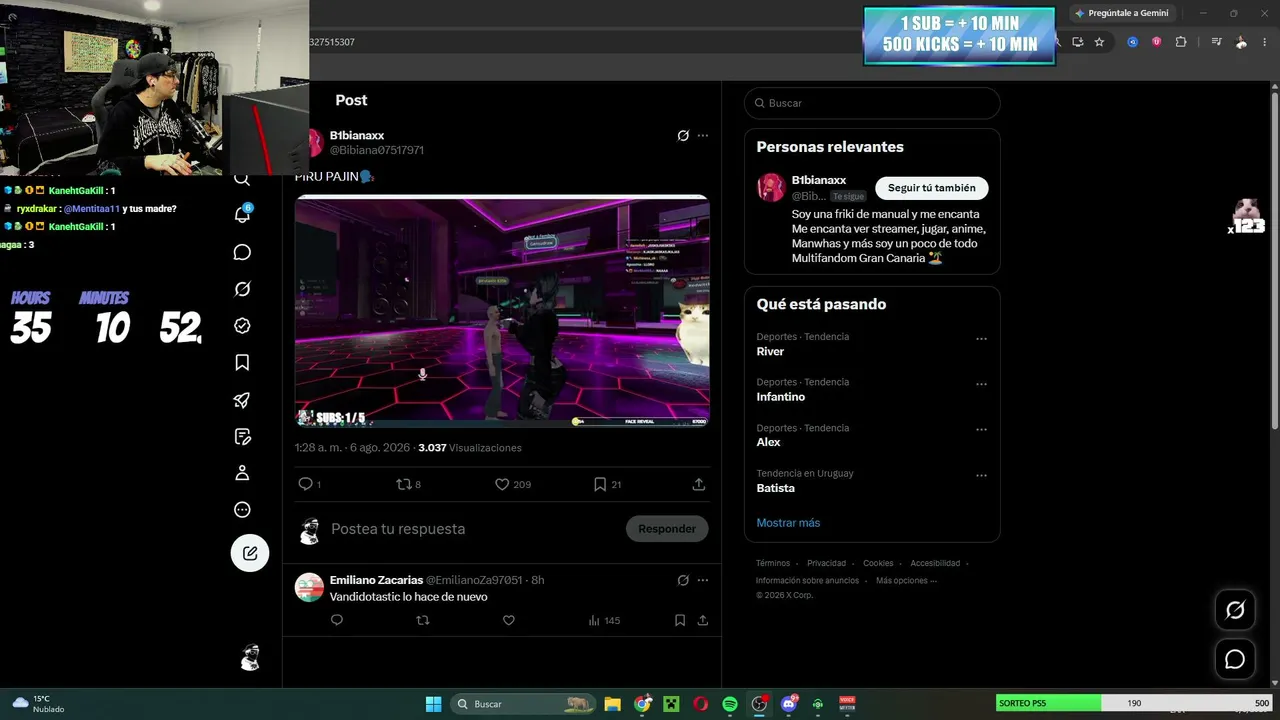Open the River trending topic

coord(770,351)
